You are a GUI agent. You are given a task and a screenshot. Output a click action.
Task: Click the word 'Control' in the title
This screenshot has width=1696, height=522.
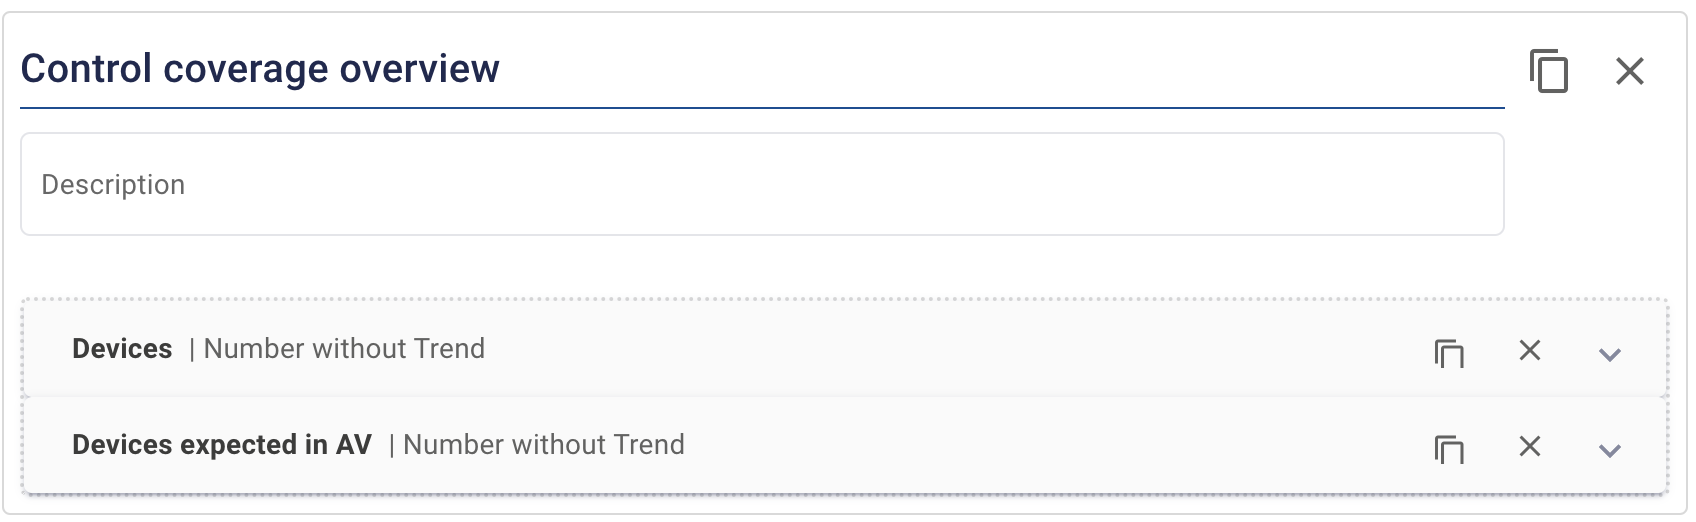(86, 69)
